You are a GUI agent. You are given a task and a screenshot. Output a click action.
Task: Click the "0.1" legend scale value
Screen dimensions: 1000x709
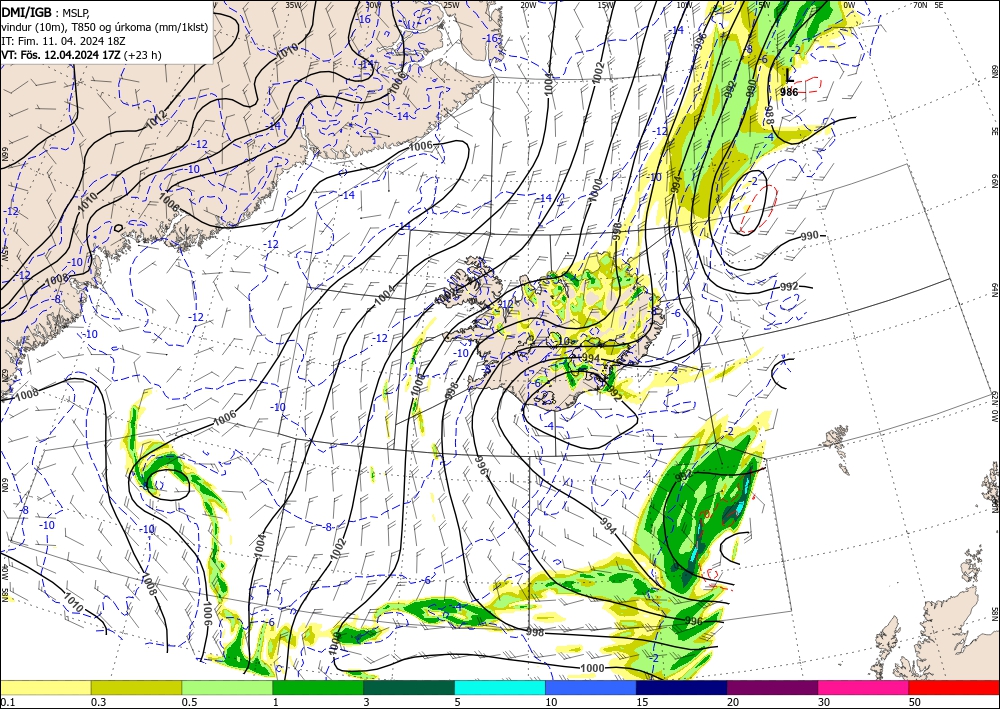(x=8, y=702)
